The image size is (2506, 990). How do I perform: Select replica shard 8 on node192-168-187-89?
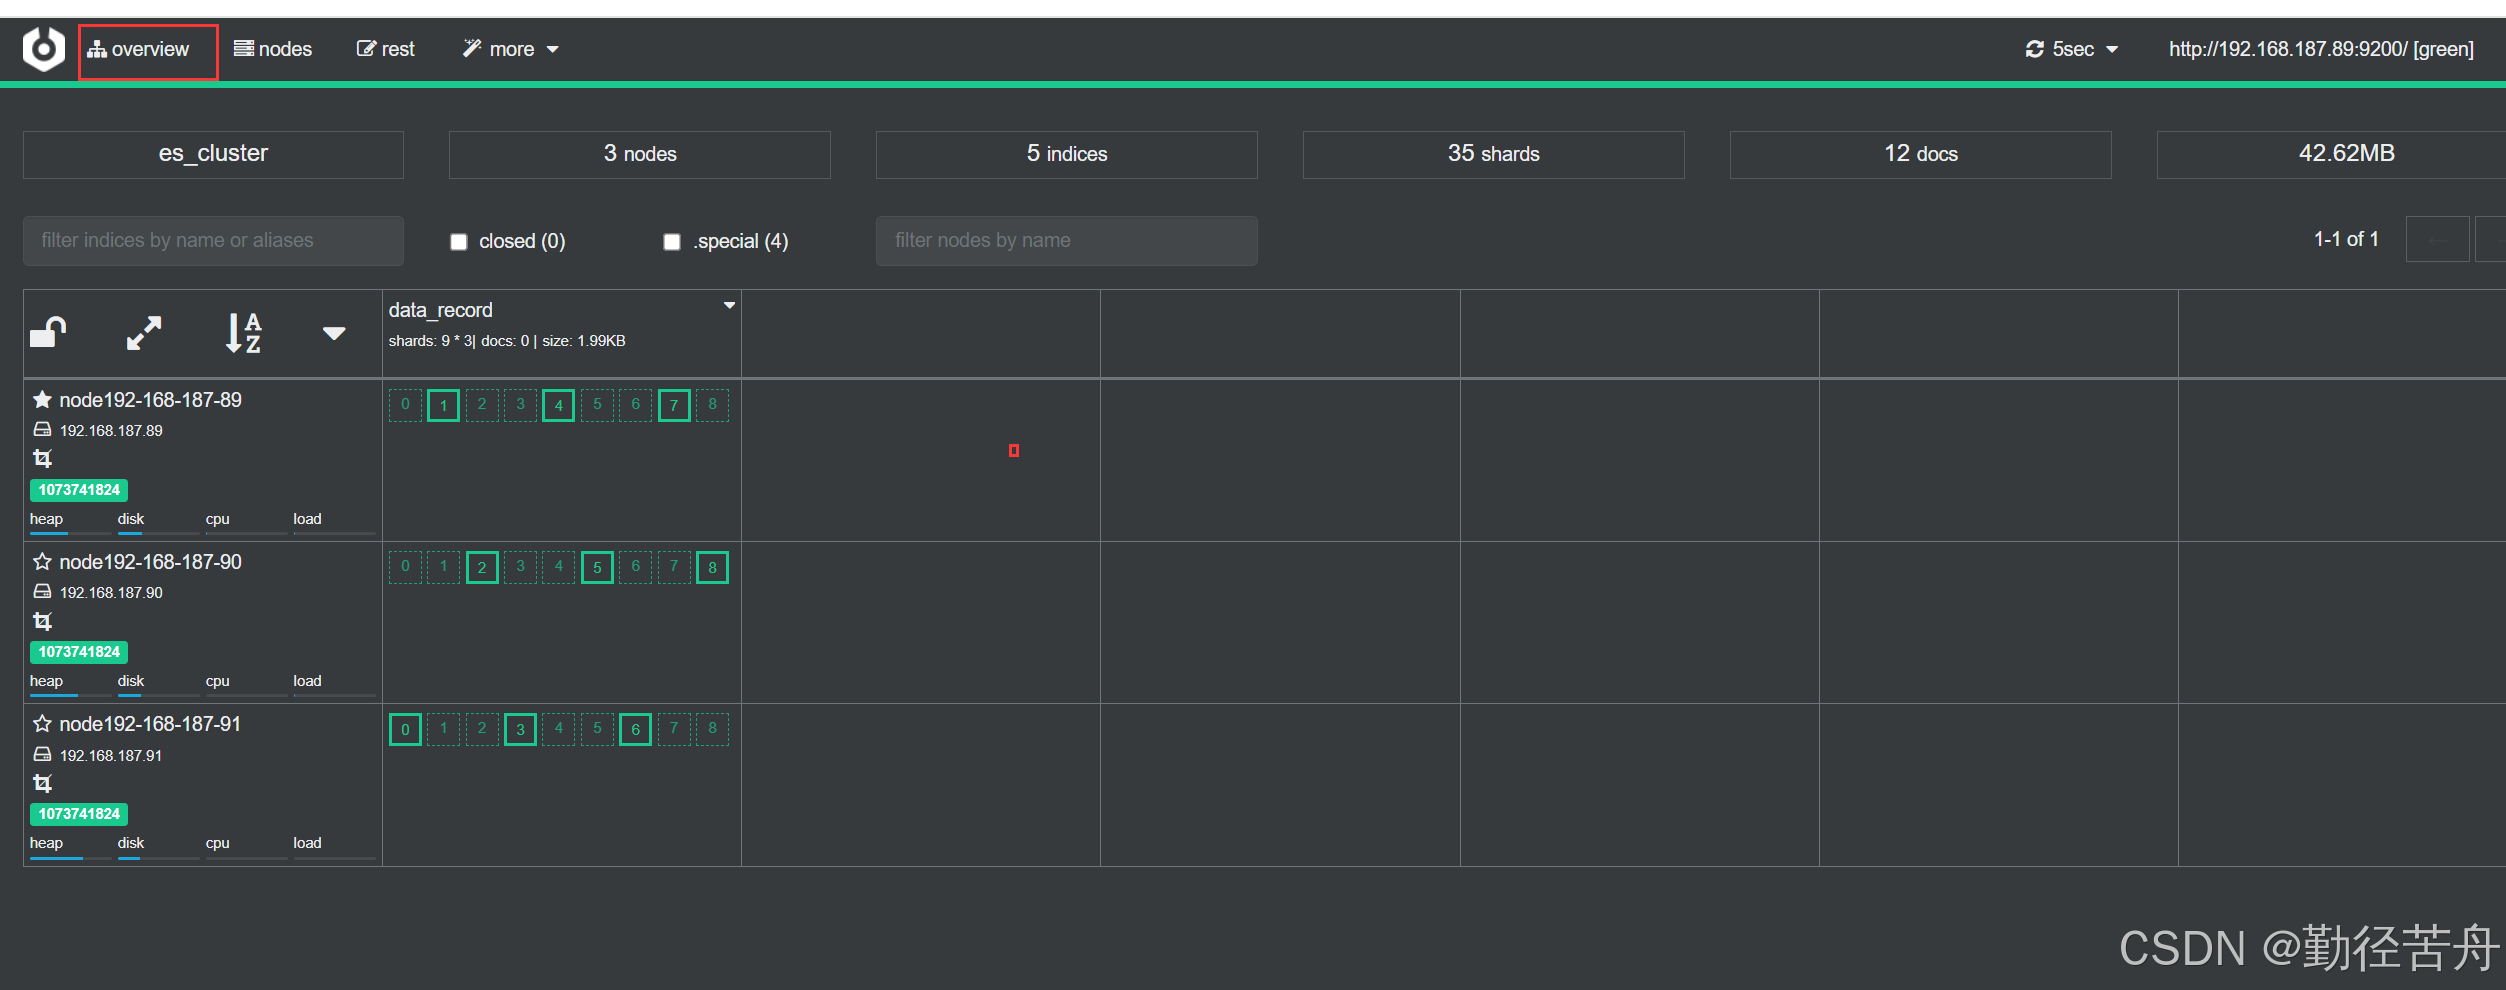tap(712, 405)
